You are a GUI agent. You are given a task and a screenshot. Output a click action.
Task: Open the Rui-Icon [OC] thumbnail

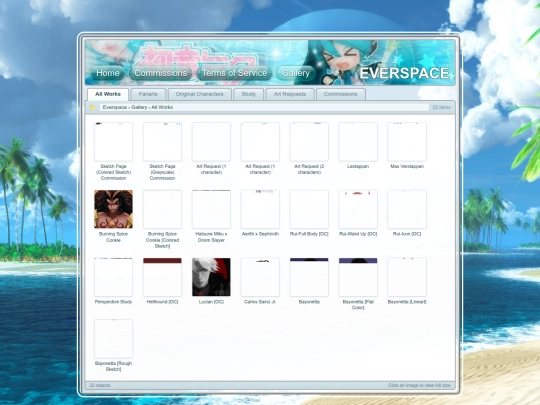click(407, 209)
